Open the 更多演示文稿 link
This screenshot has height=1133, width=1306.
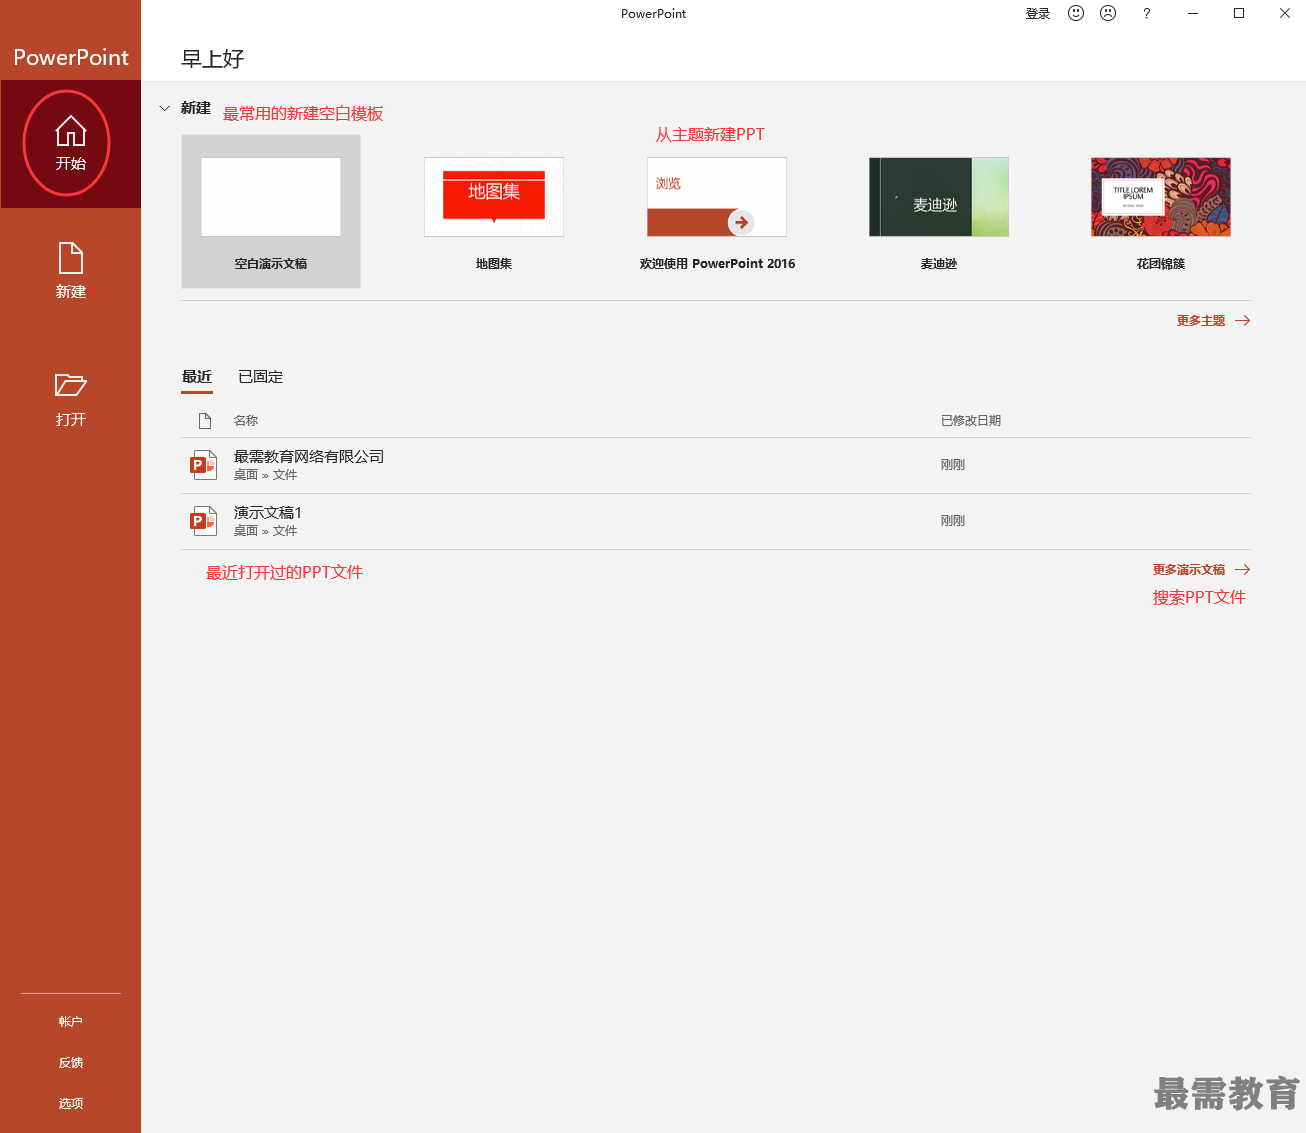click(1189, 570)
